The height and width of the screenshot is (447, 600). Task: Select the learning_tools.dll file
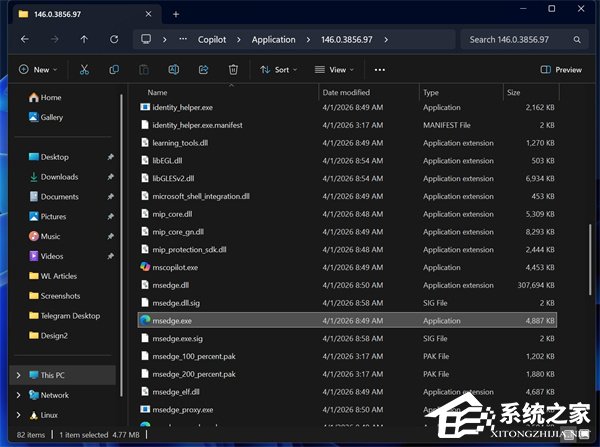coord(347,142)
